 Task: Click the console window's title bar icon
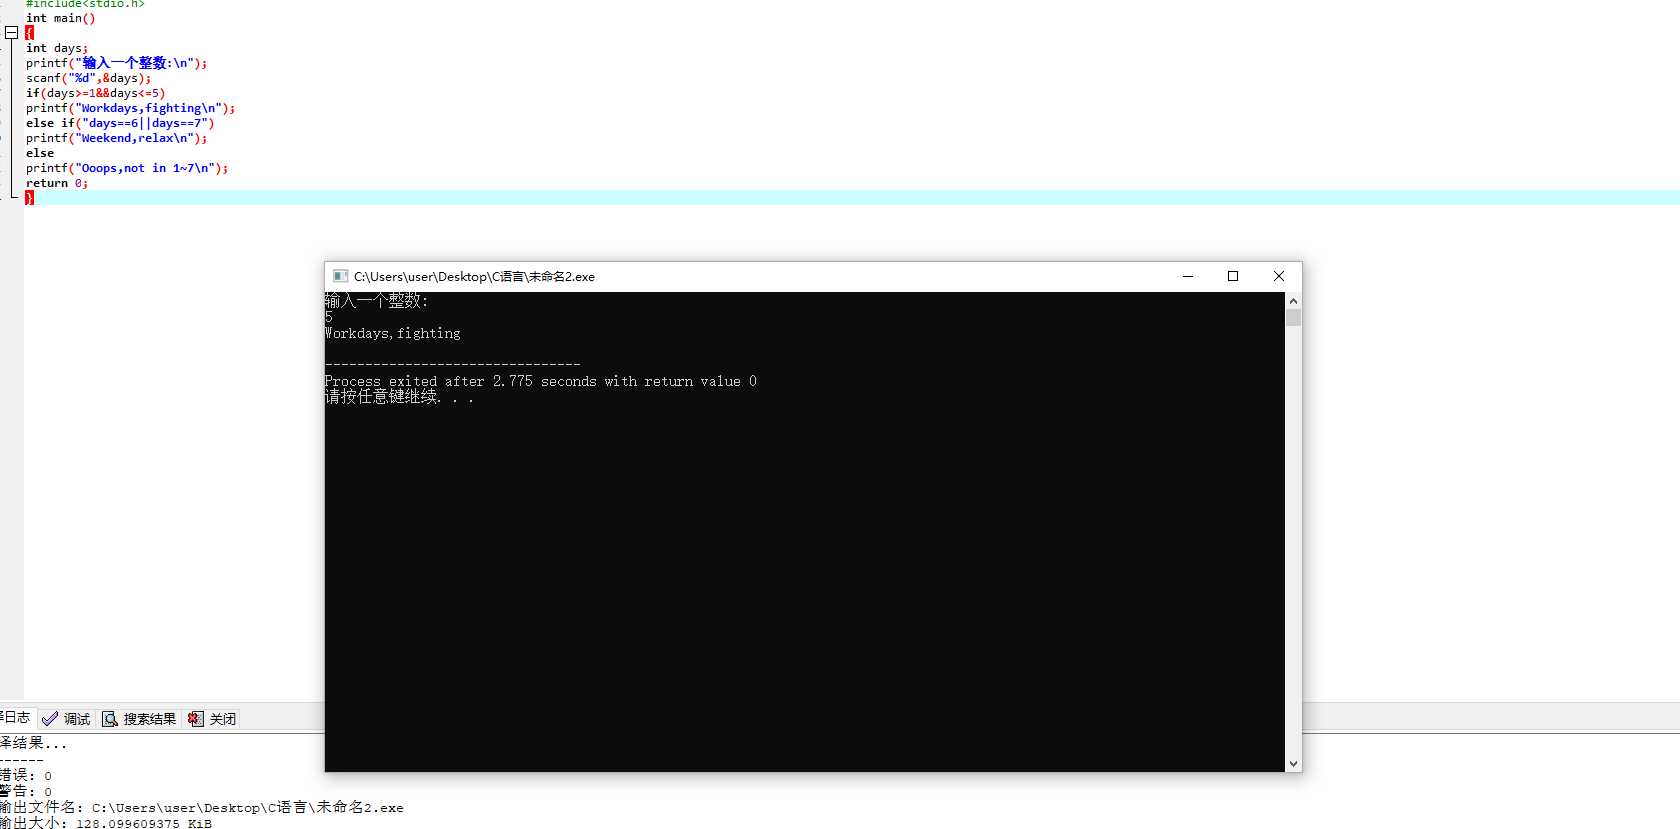pos(340,276)
